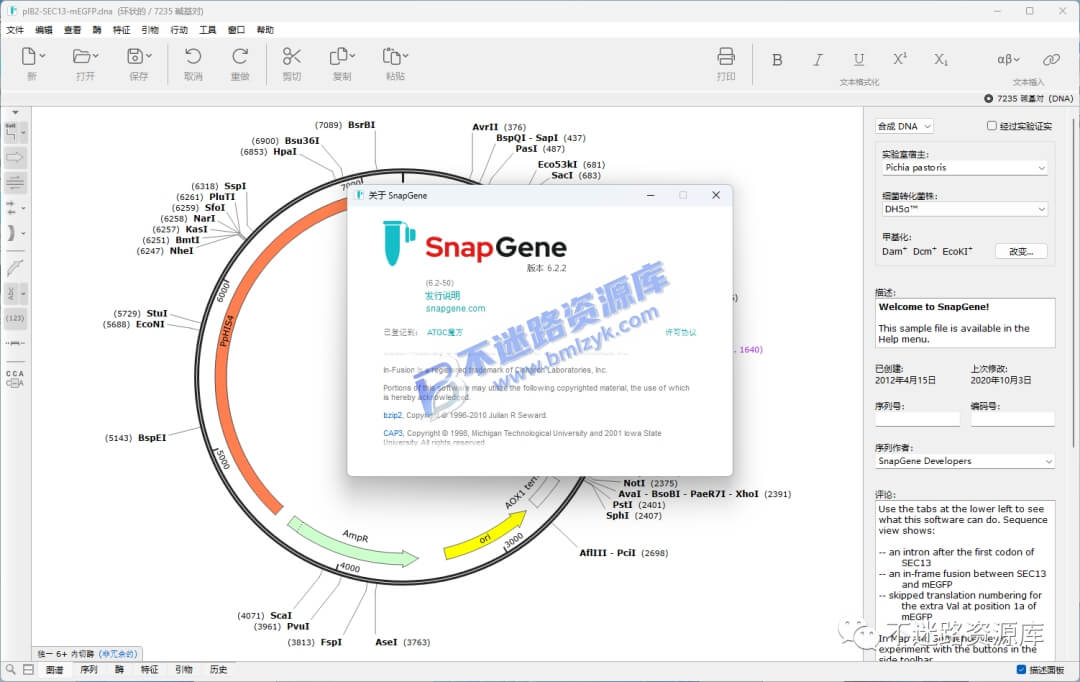This screenshot has height=682, width=1080.
Task: Expand the Save dropdown arrow
Action: [149, 56]
